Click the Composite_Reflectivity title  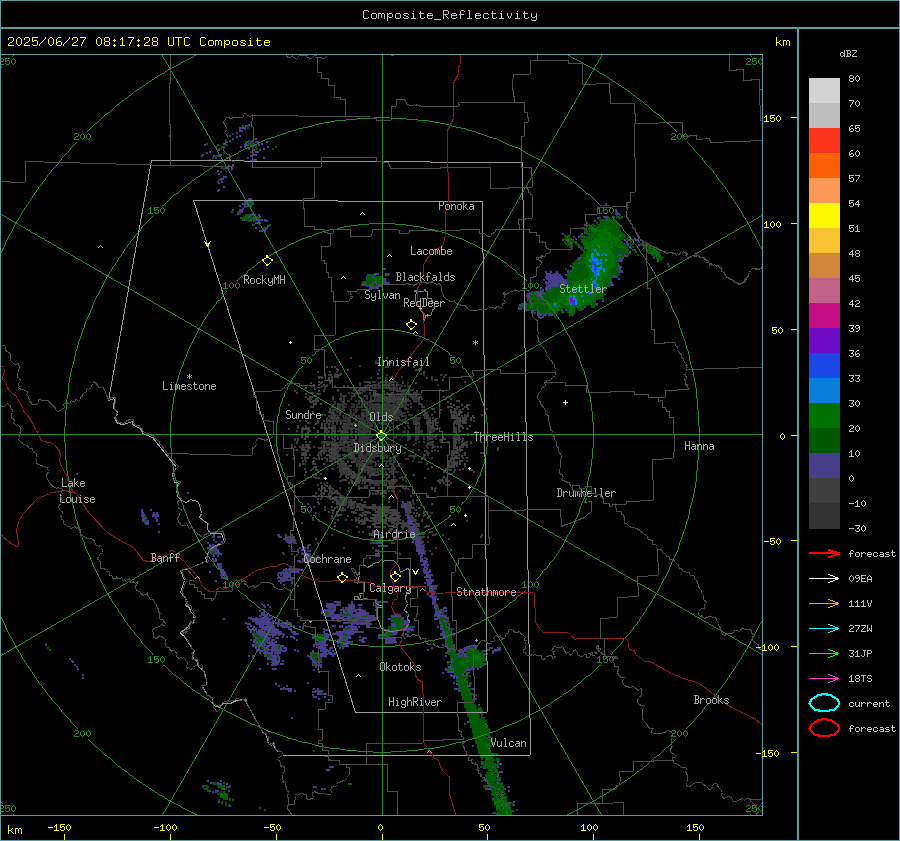[x=450, y=15]
